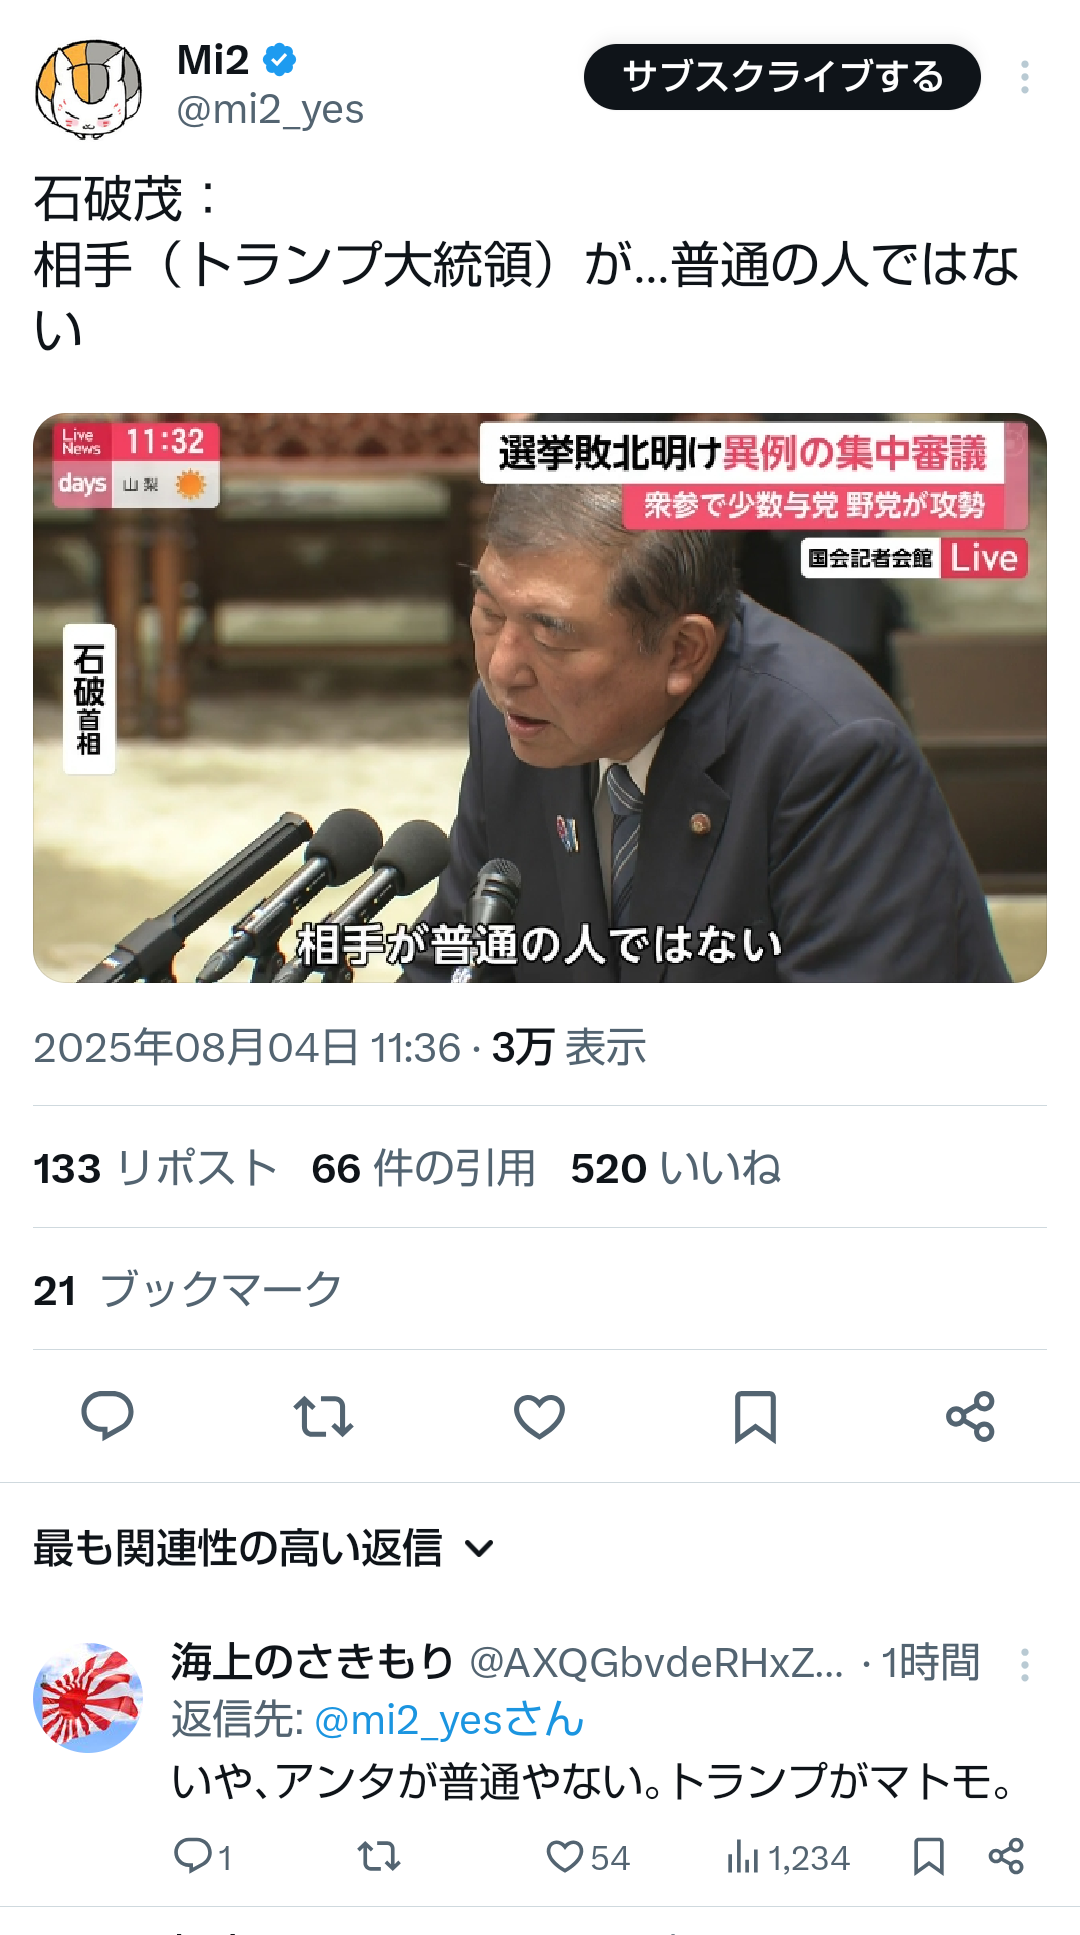
Task: Repost the Mi2 tweet
Action: click(323, 1416)
